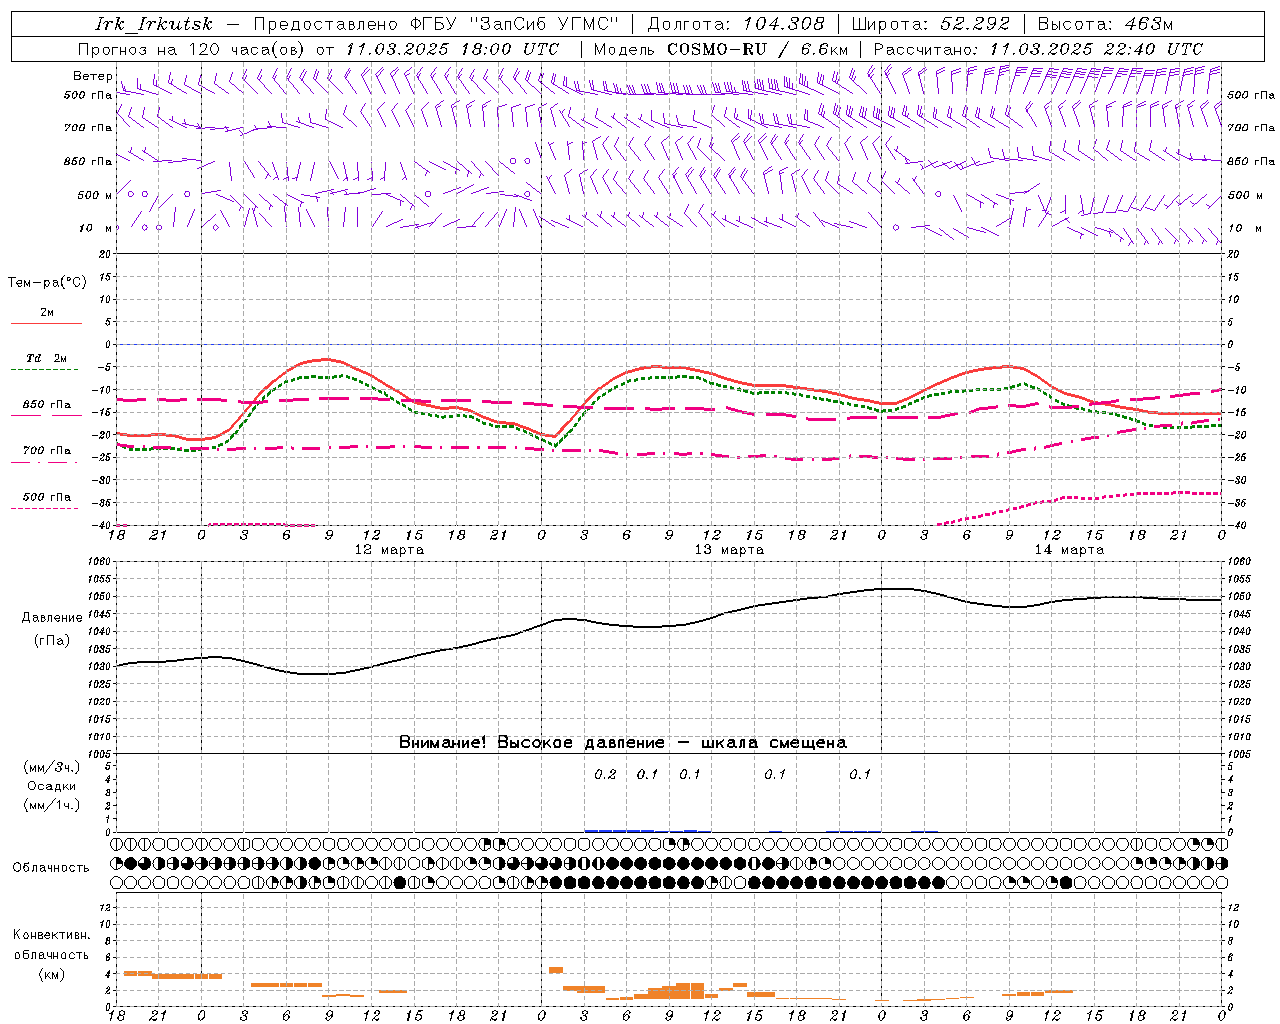Click the (мм/3ч.) precipitation unit label
Viewport: 1280px width, 1024px height.
[x=51, y=767]
